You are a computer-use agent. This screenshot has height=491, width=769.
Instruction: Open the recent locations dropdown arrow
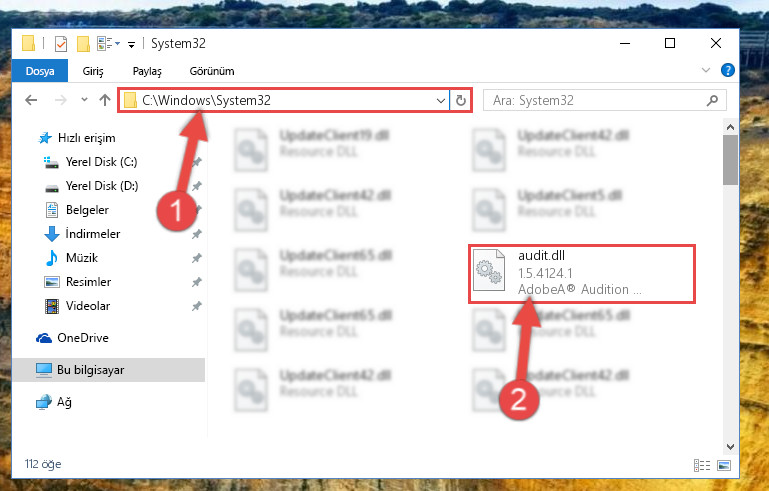pyautogui.click(x=84, y=100)
